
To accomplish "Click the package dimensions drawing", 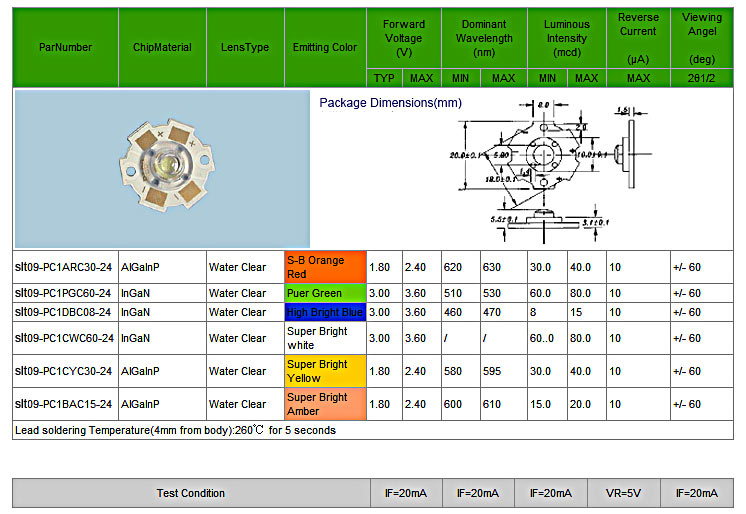I will (551, 172).
